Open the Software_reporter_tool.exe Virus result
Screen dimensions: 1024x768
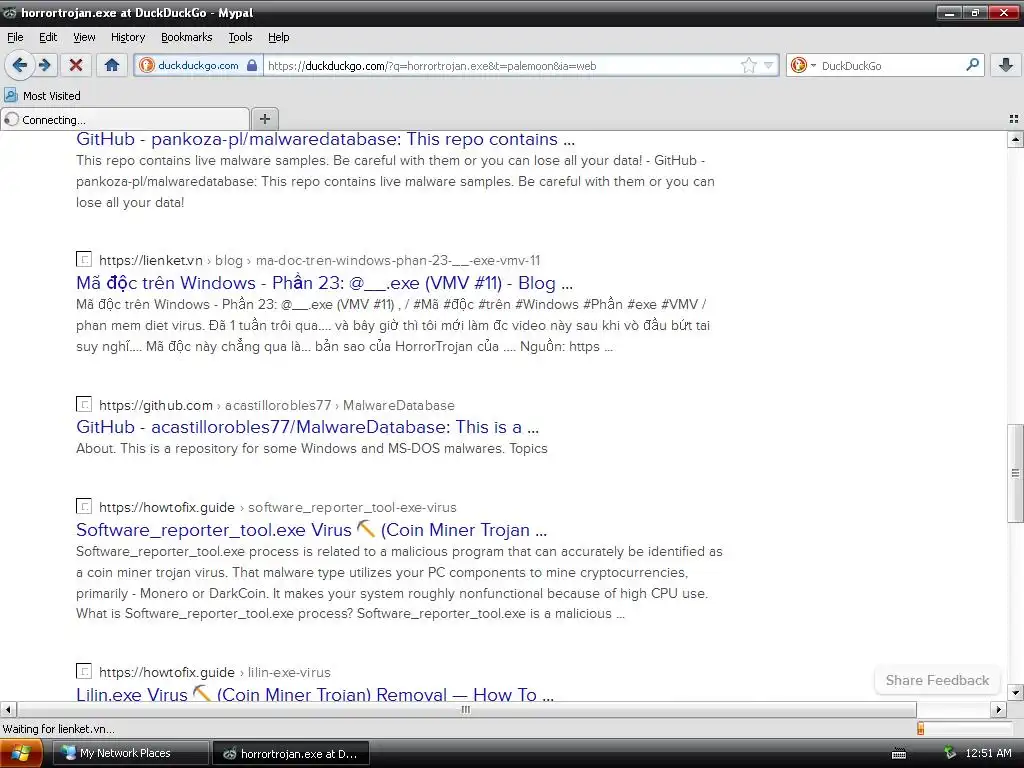pos(312,530)
